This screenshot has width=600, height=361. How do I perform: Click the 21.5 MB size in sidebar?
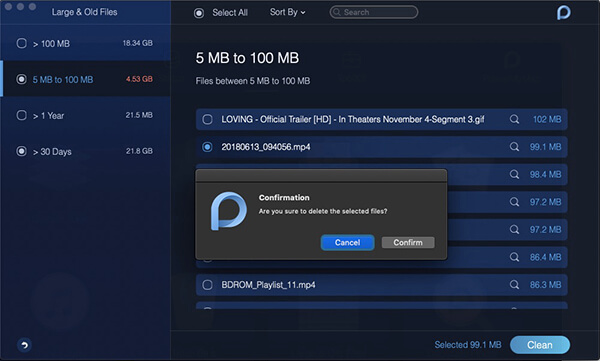pos(139,115)
